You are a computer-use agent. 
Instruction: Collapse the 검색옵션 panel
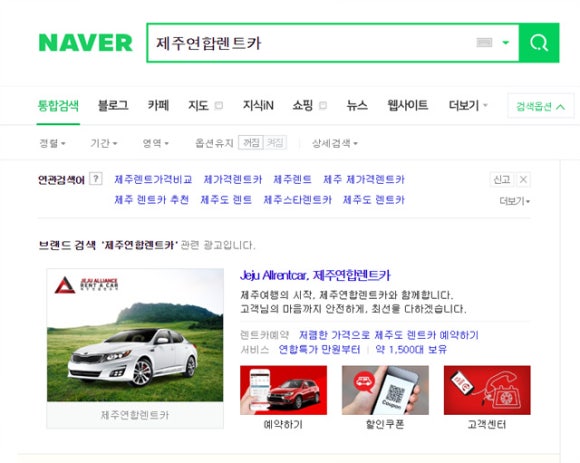[x=540, y=107]
